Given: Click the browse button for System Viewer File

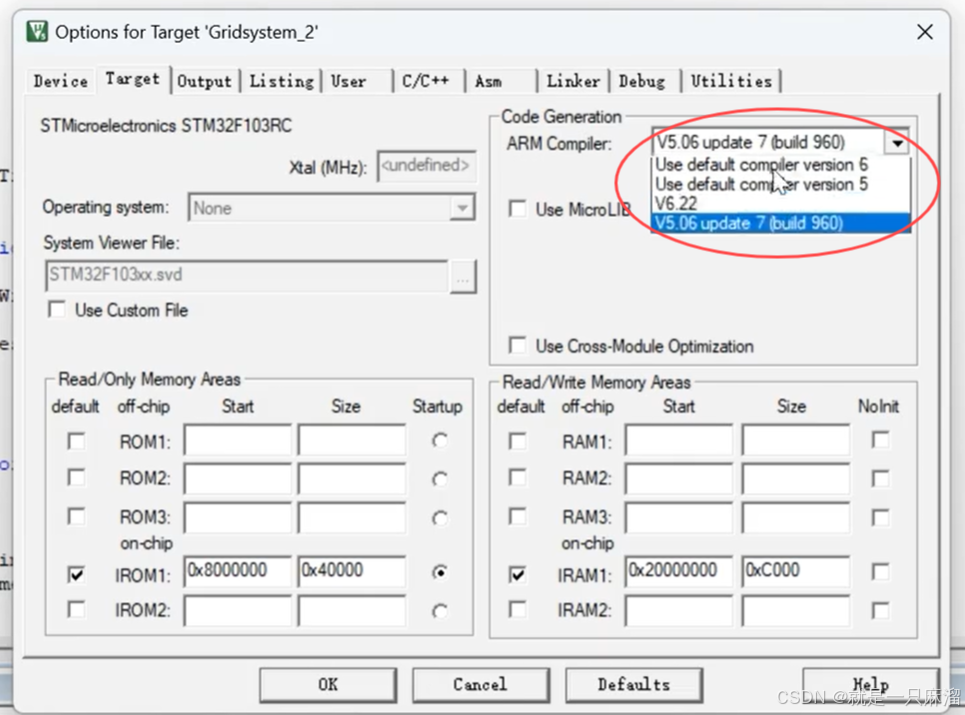Looking at the screenshot, I should (x=463, y=276).
